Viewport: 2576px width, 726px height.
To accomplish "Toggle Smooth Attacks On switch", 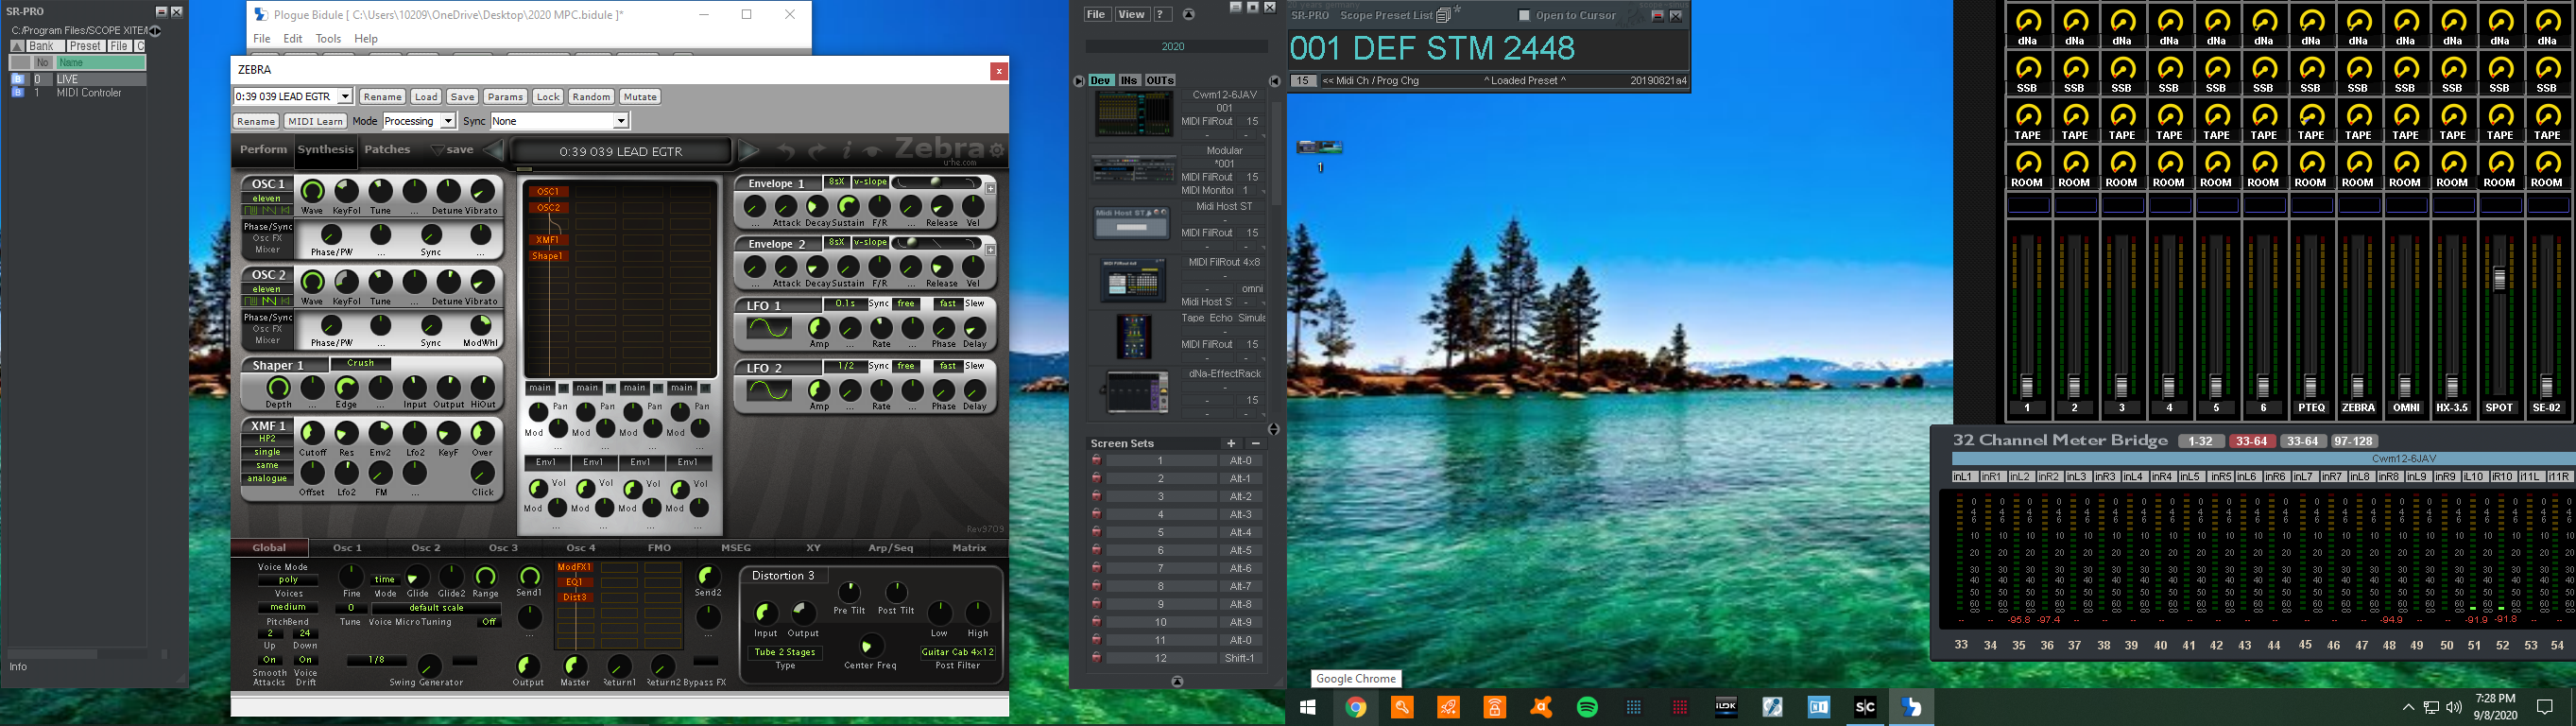I will (269, 660).
